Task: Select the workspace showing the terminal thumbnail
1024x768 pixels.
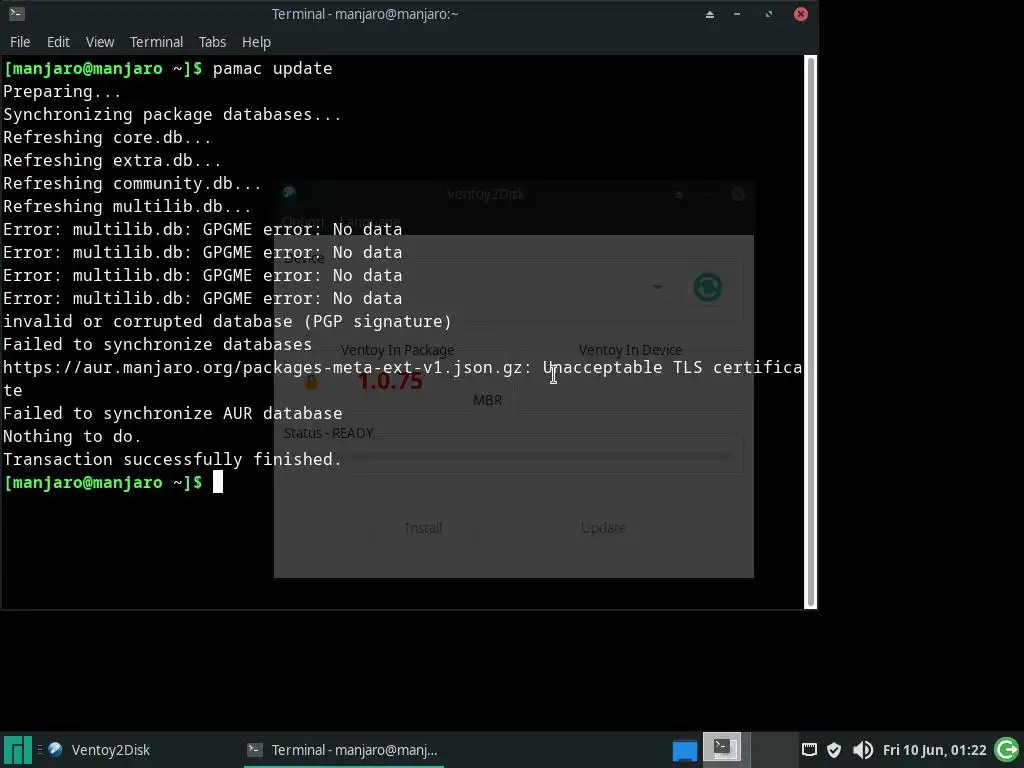Action: tap(722, 748)
